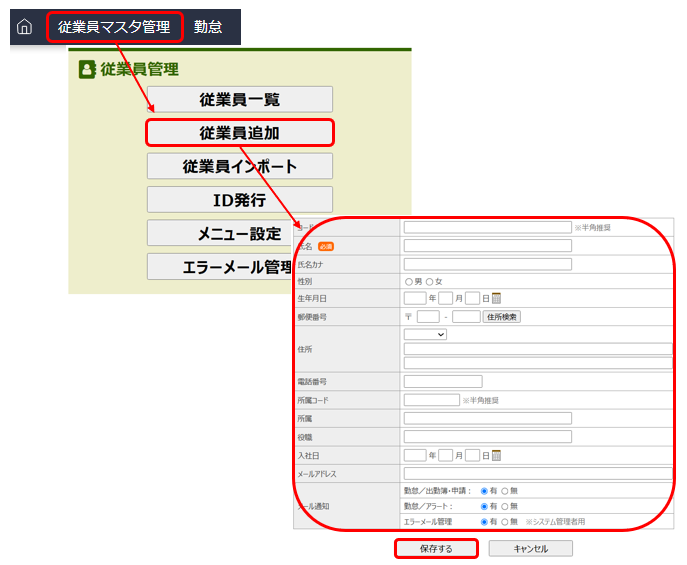Select the 男 gender radio button
This screenshot has width=687, height=565.
(409, 281)
